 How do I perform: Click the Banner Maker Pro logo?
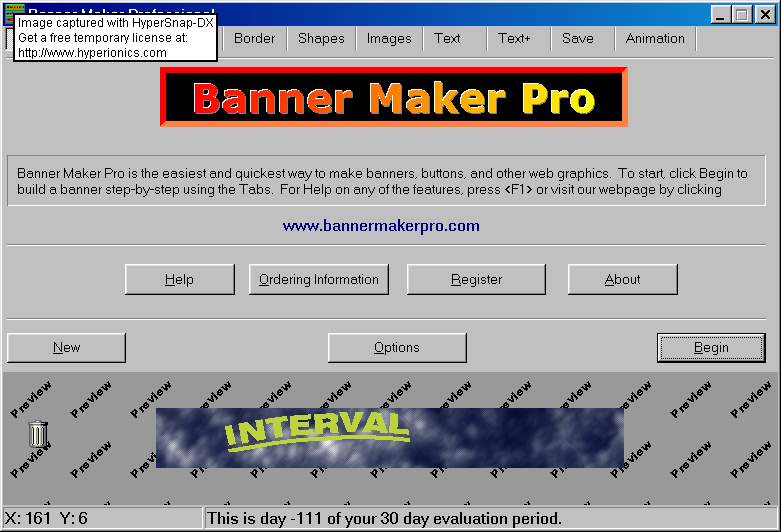pyautogui.click(x=393, y=97)
